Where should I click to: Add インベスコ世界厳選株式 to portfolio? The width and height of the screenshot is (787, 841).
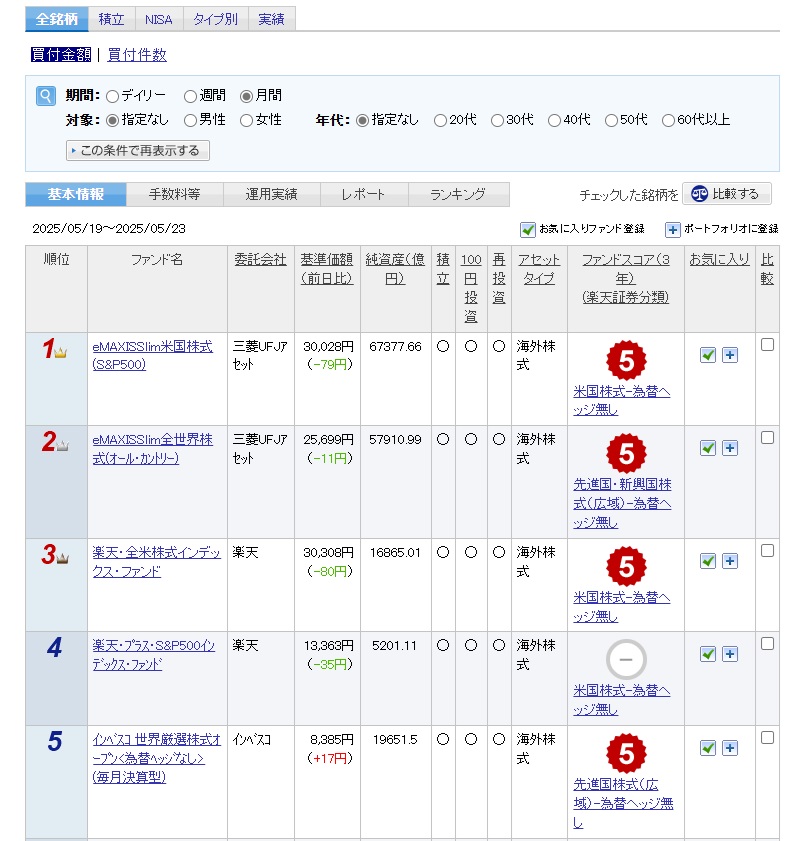(x=730, y=748)
